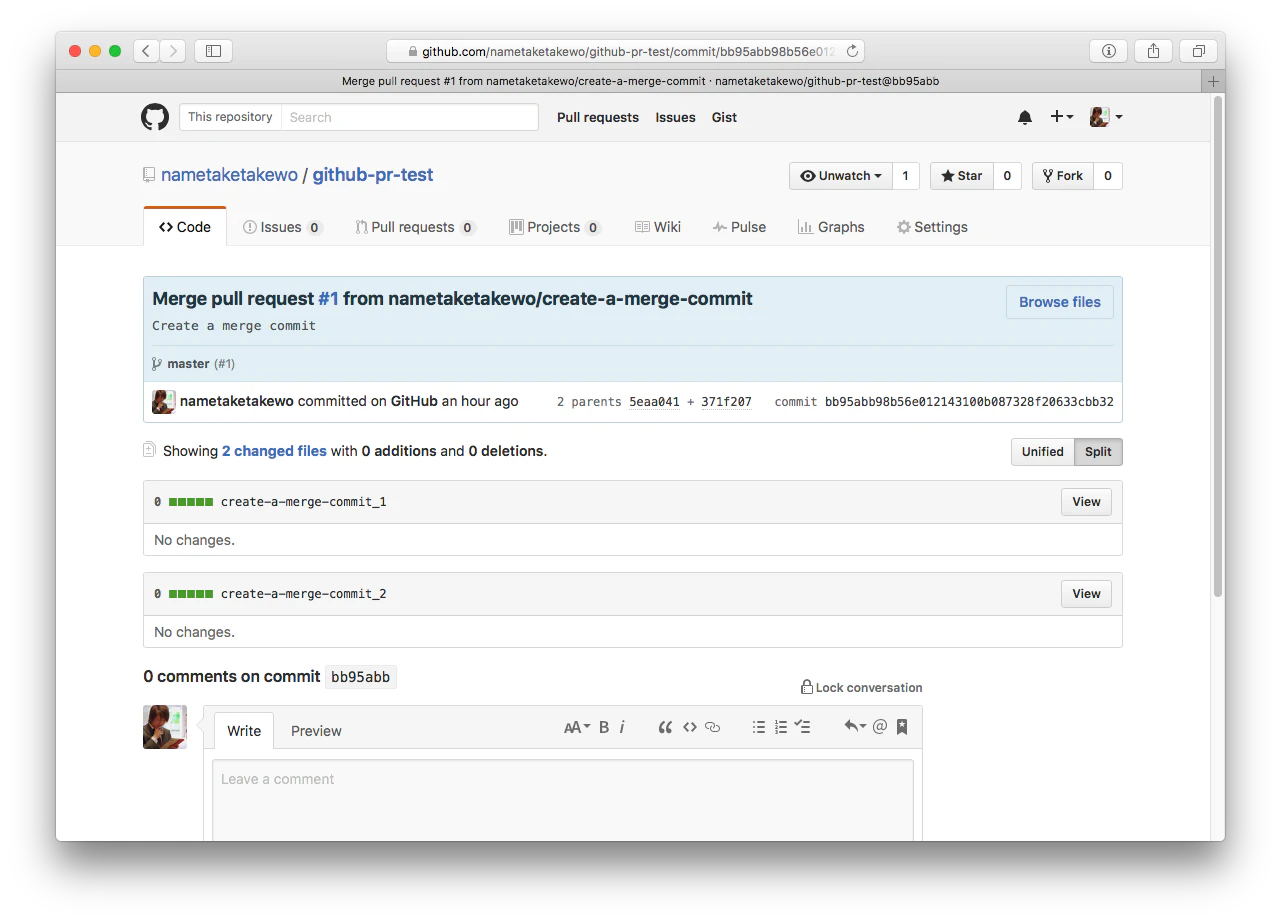
Task: Switch diff to Unified view
Action: point(1042,452)
